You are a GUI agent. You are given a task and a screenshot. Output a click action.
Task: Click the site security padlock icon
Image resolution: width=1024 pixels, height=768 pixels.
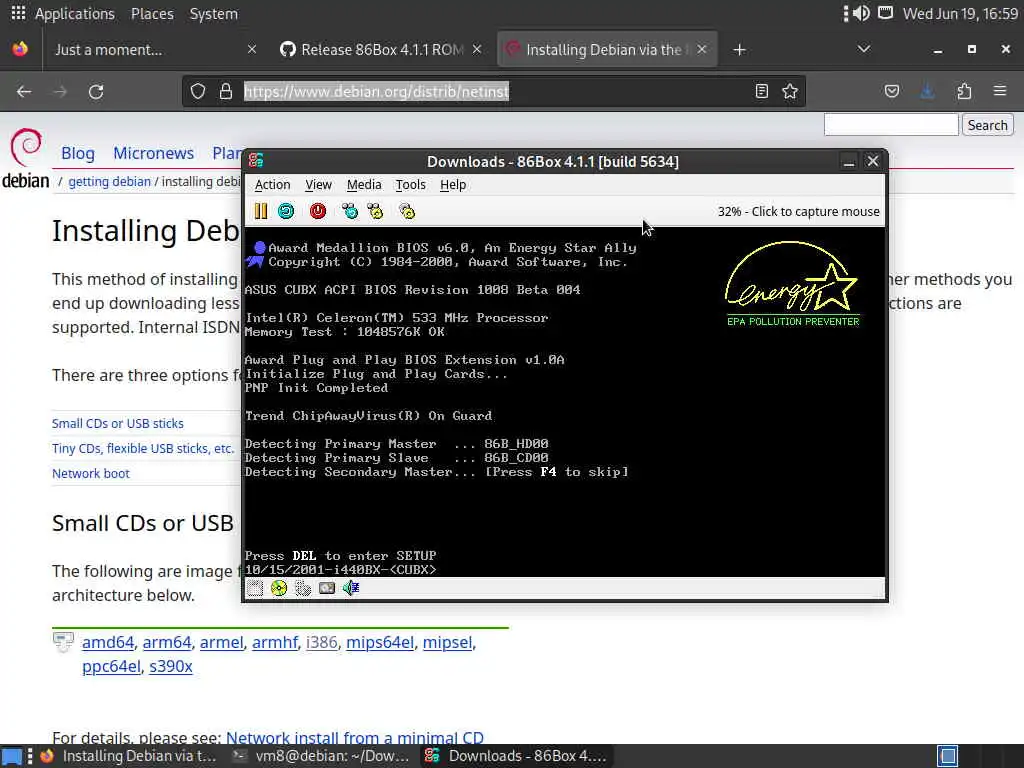coord(226,91)
